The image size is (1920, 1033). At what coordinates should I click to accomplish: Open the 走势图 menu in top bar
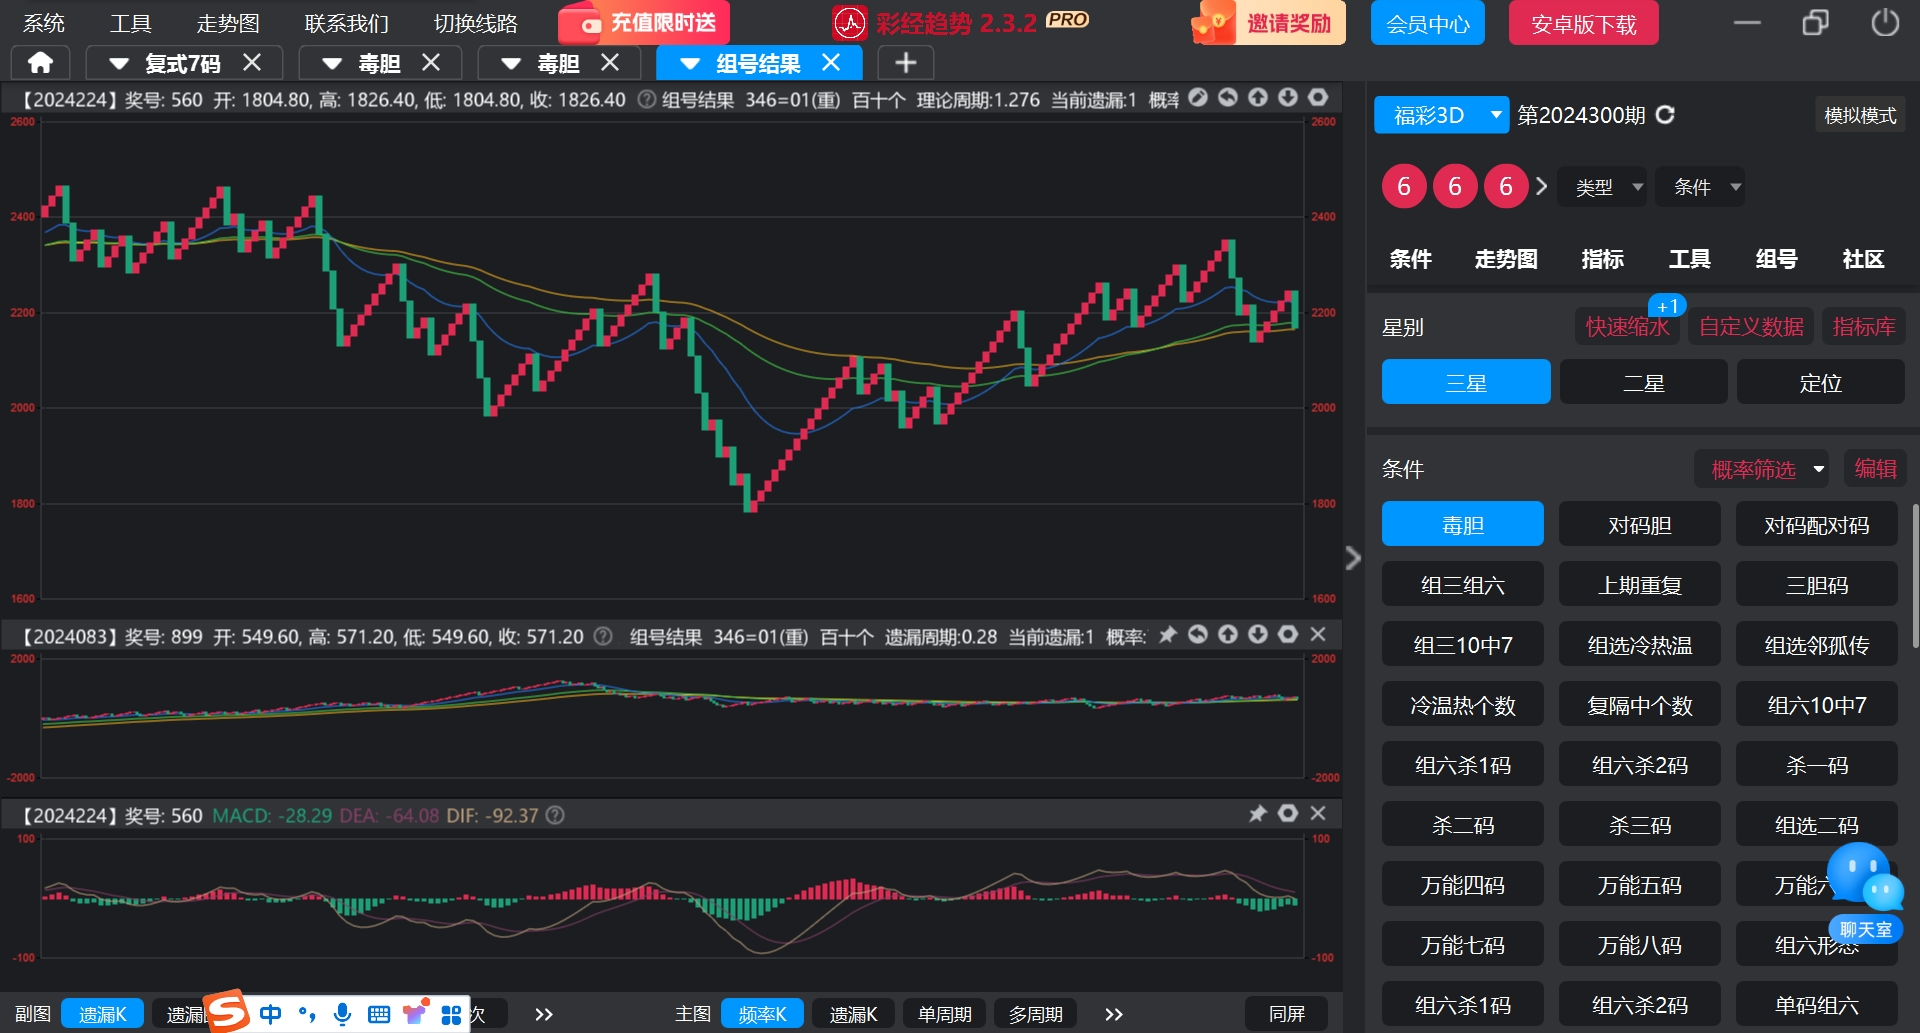point(228,23)
